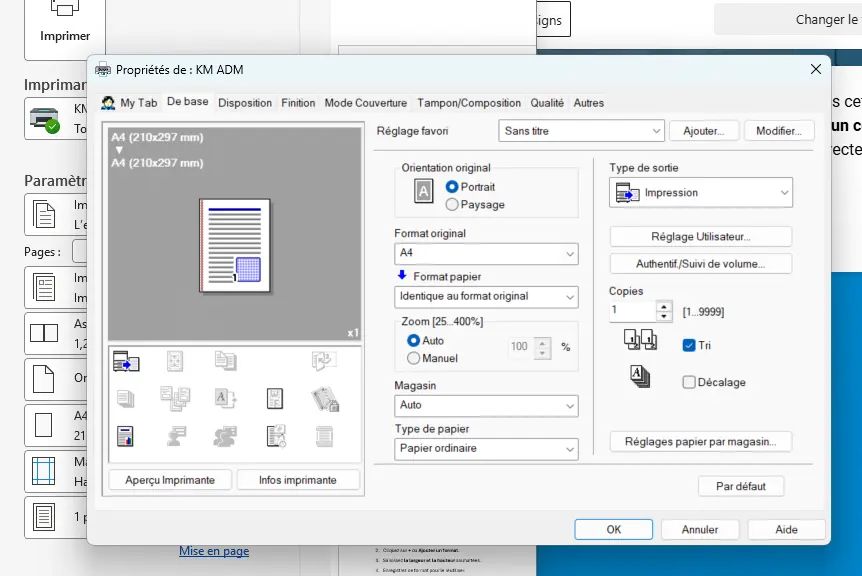Click the Aperçu Imprimante button

pos(170,480)
